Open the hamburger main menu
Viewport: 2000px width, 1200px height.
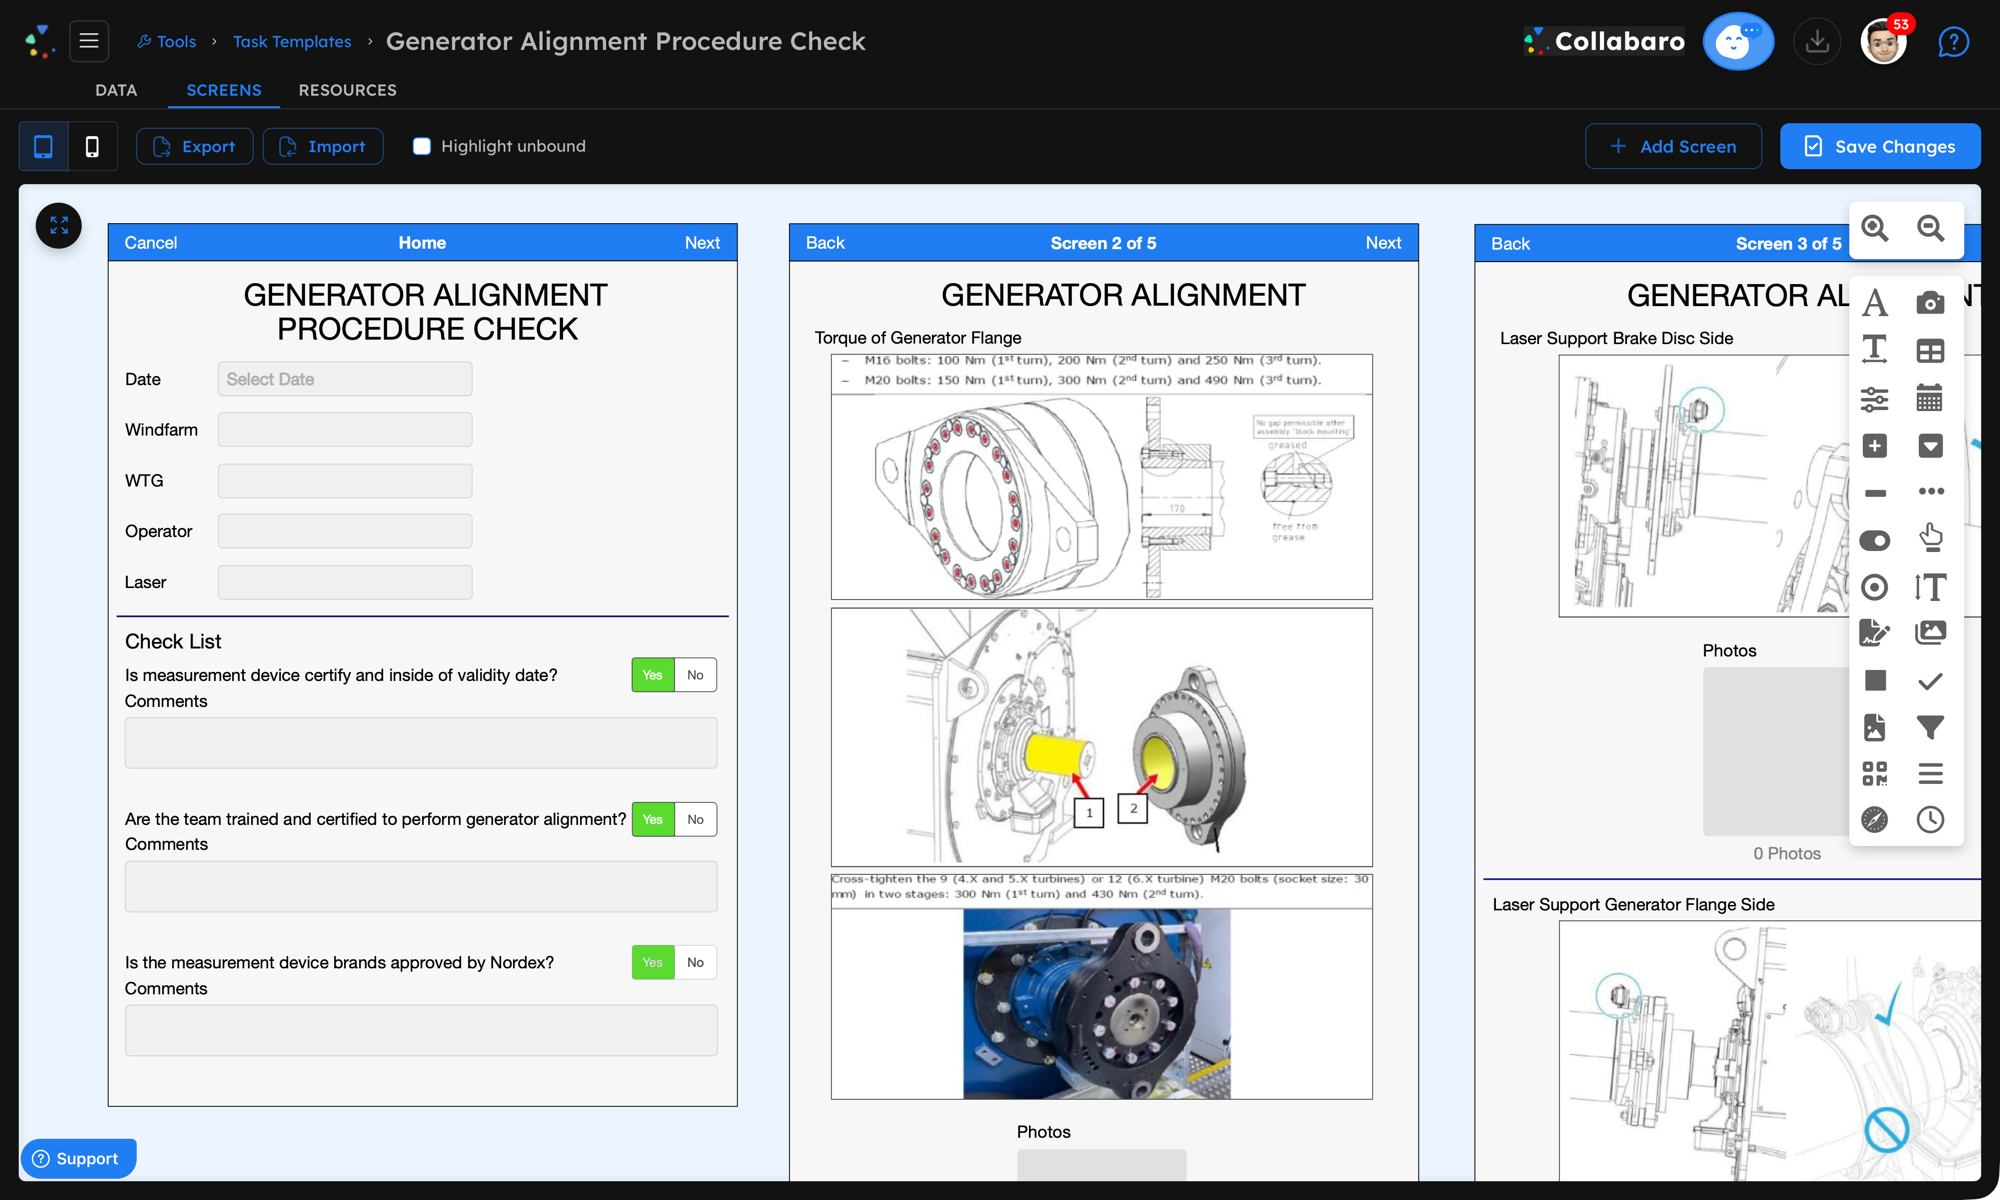89,41
